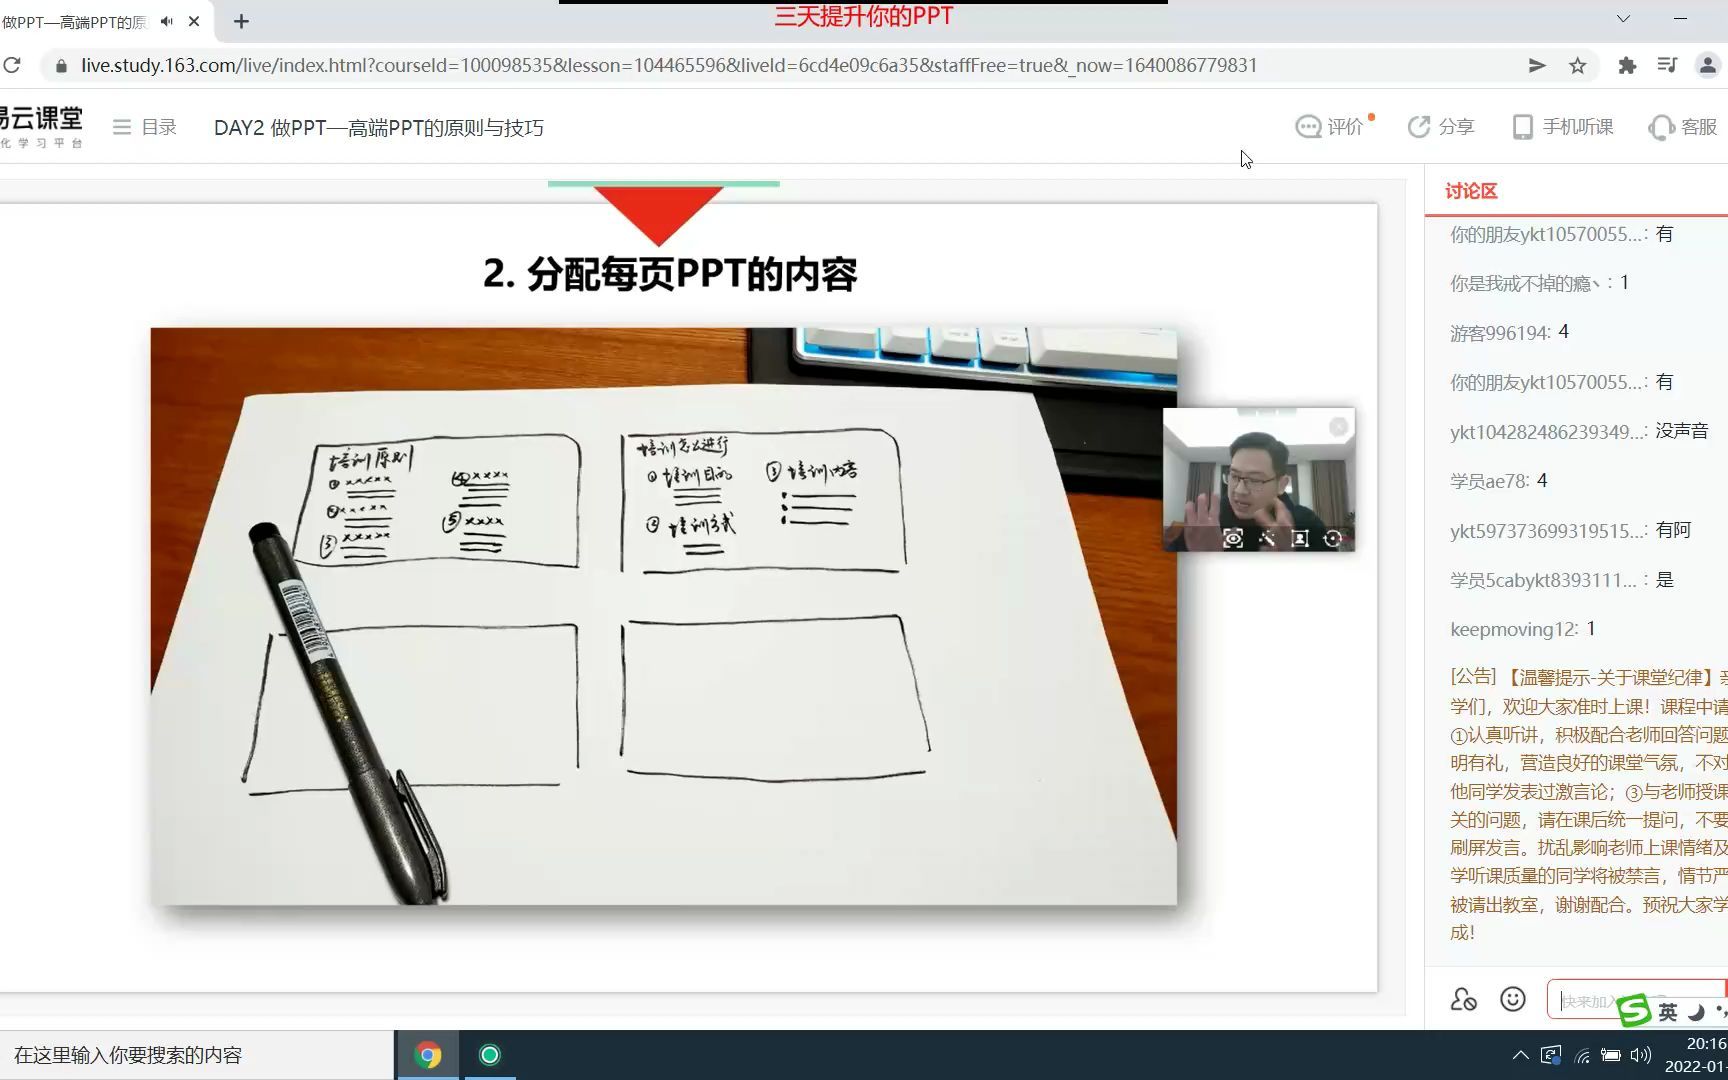Expand hidden system tray icons

(x=1519, y=1054)
